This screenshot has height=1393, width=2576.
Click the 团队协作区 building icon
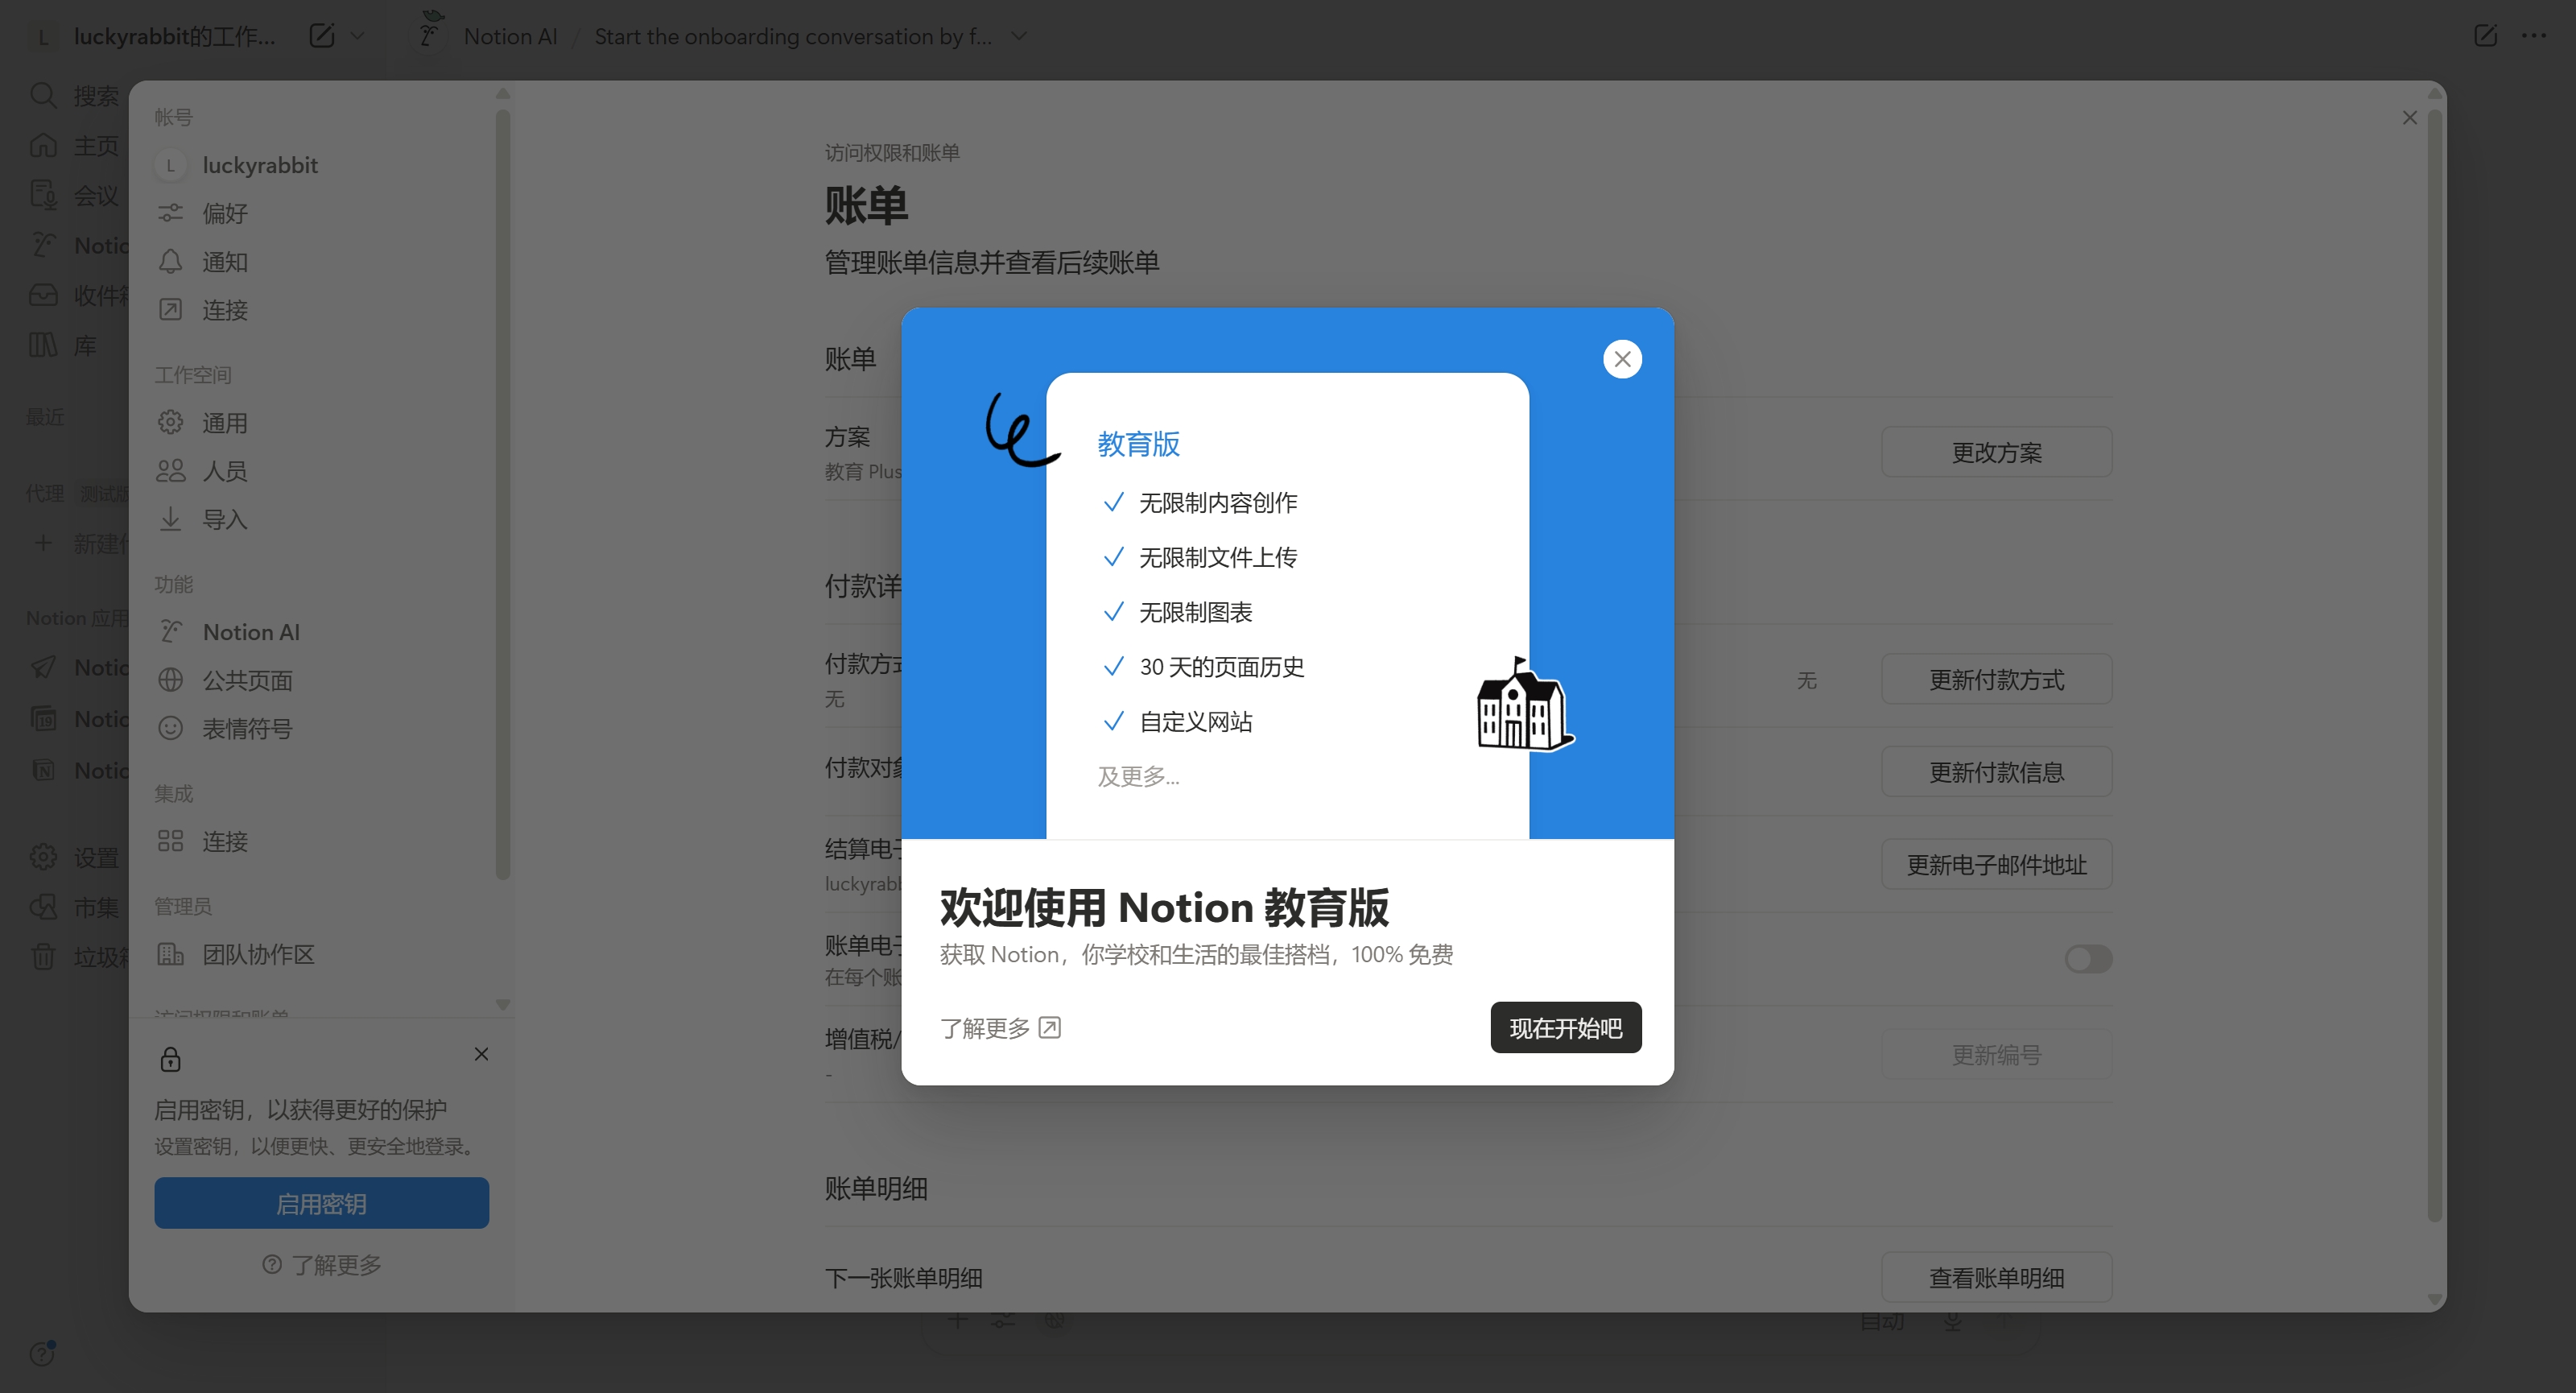click(x=170, y=954)
